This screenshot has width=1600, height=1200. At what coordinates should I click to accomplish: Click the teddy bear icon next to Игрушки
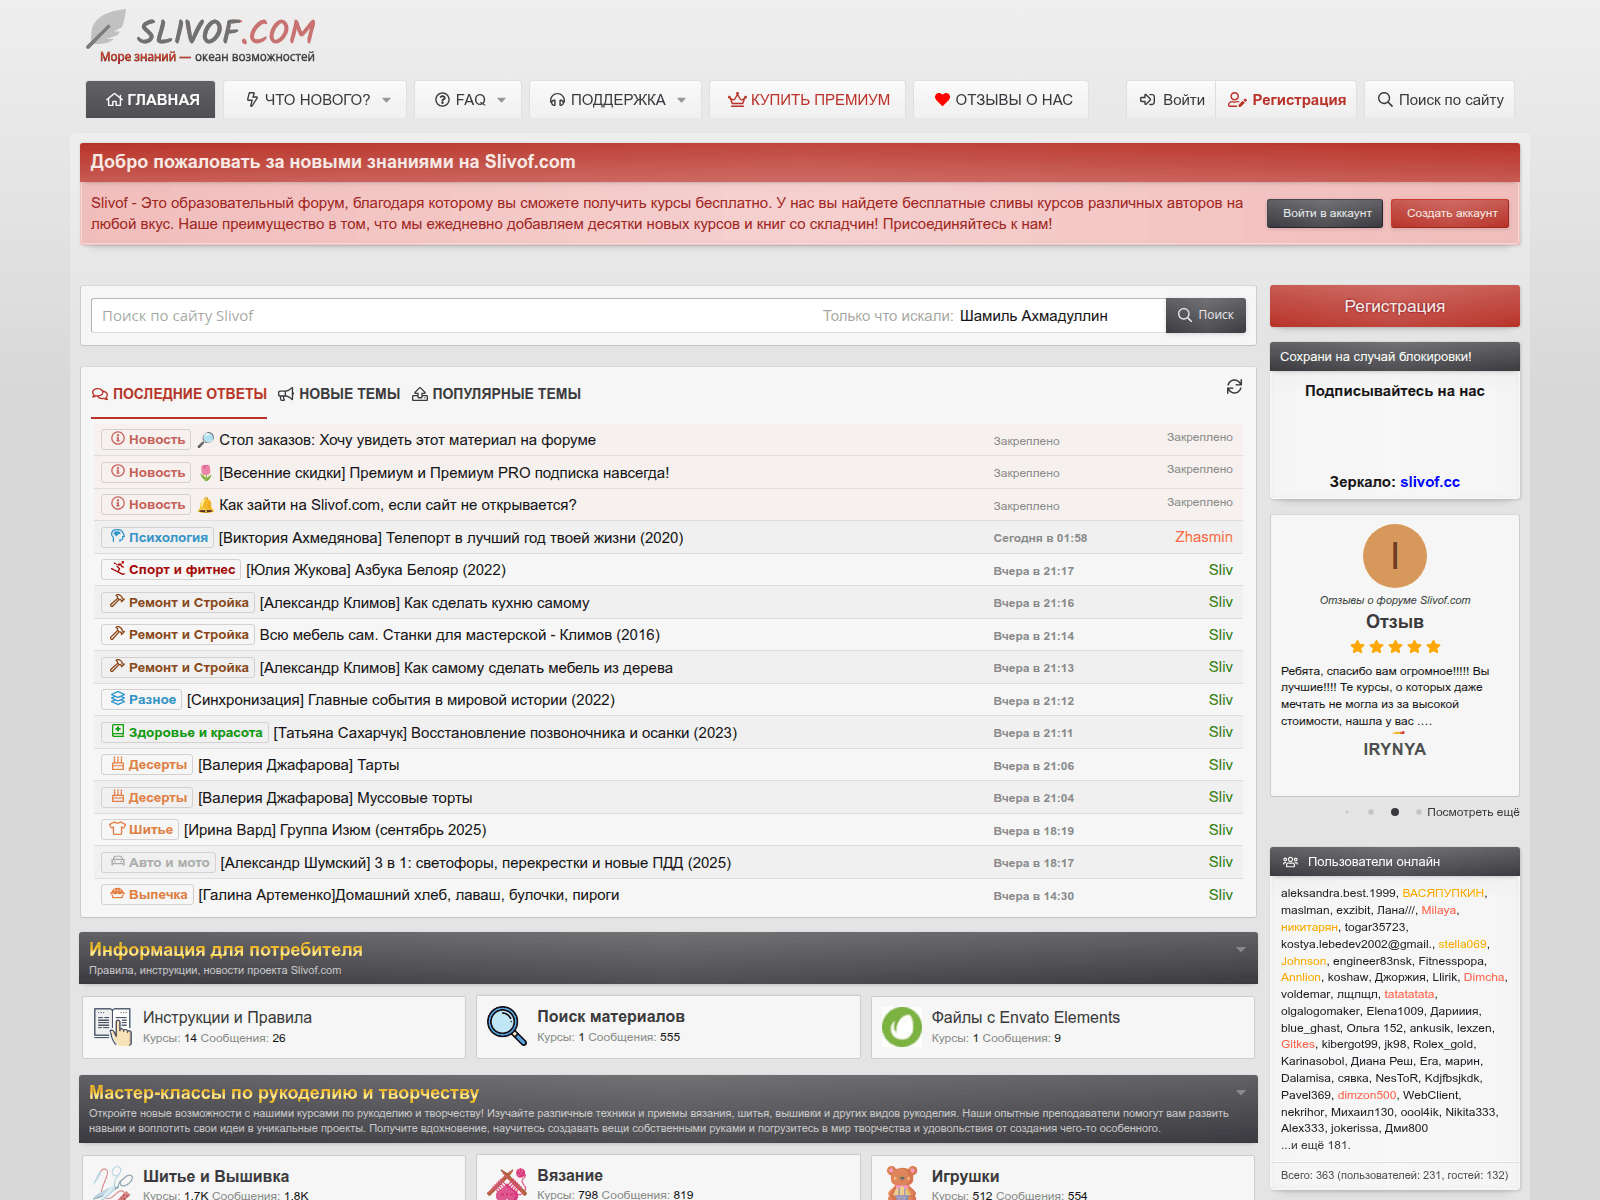point(903,1180)
